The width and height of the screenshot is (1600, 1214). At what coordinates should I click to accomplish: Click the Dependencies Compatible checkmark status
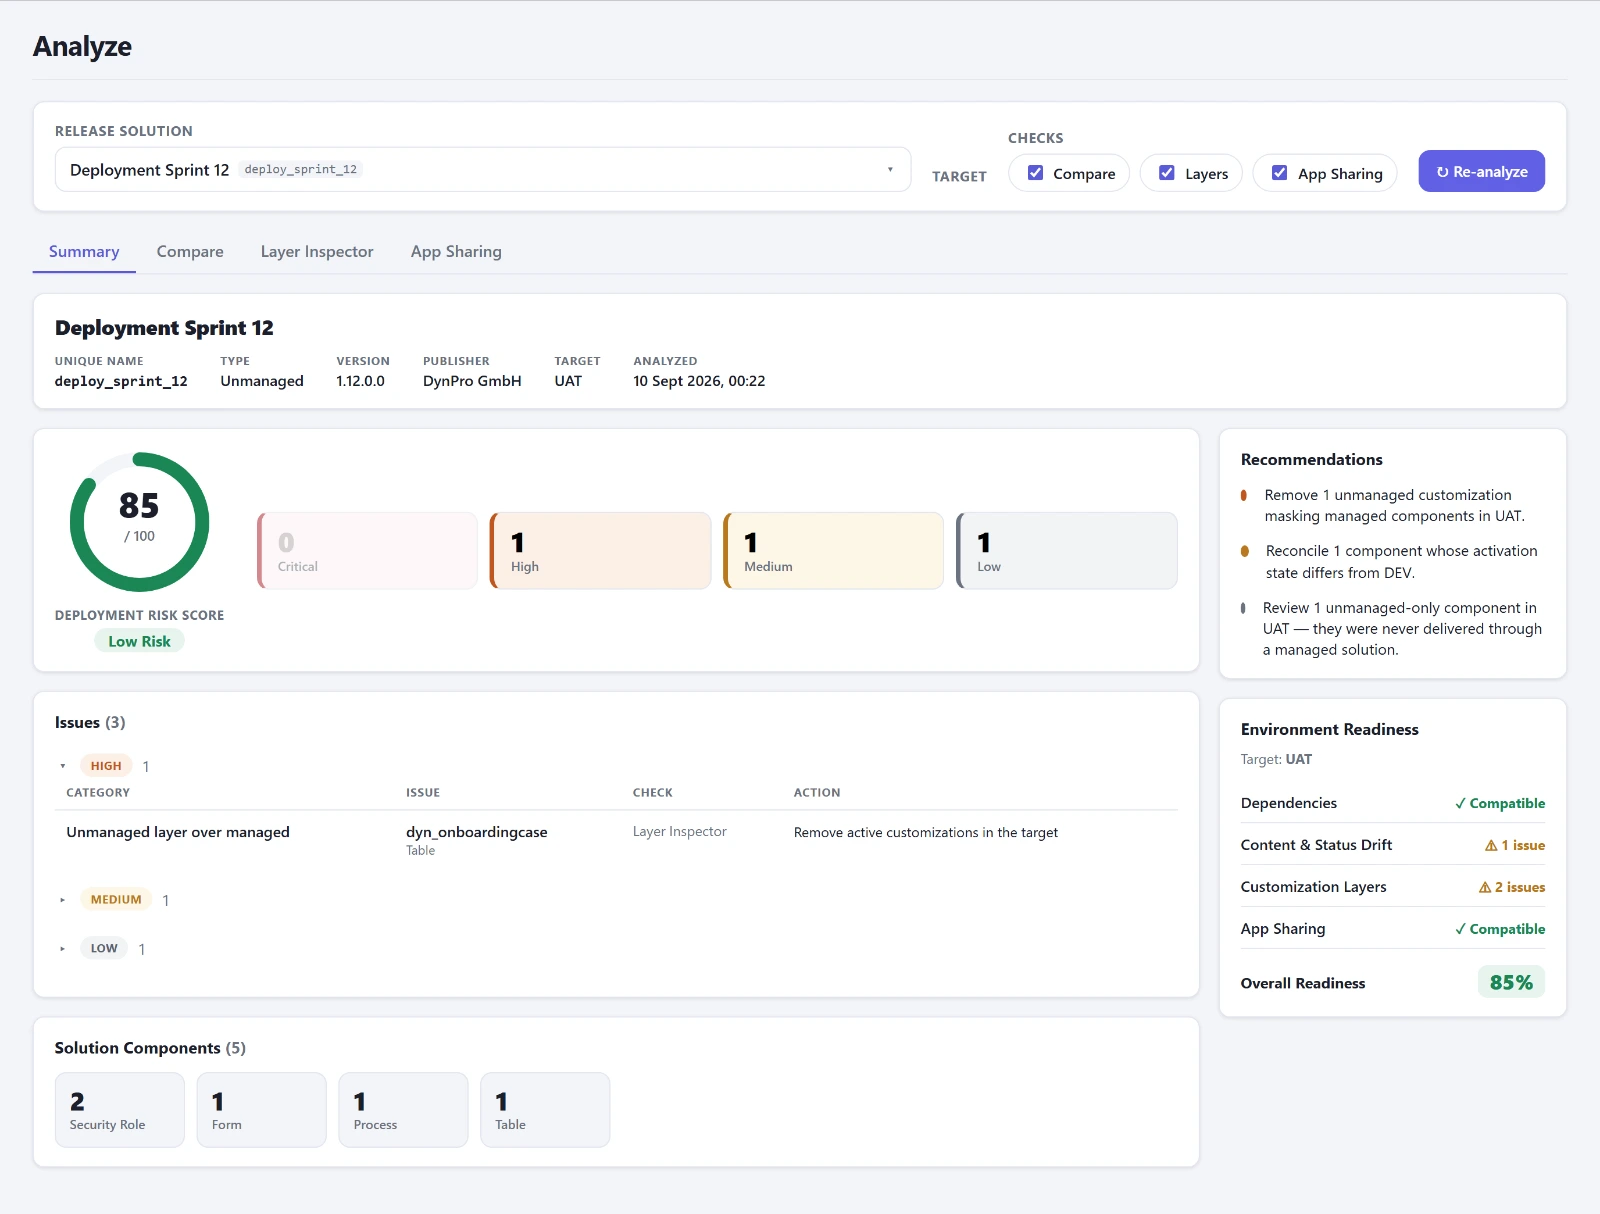(x=1500, y=804)
